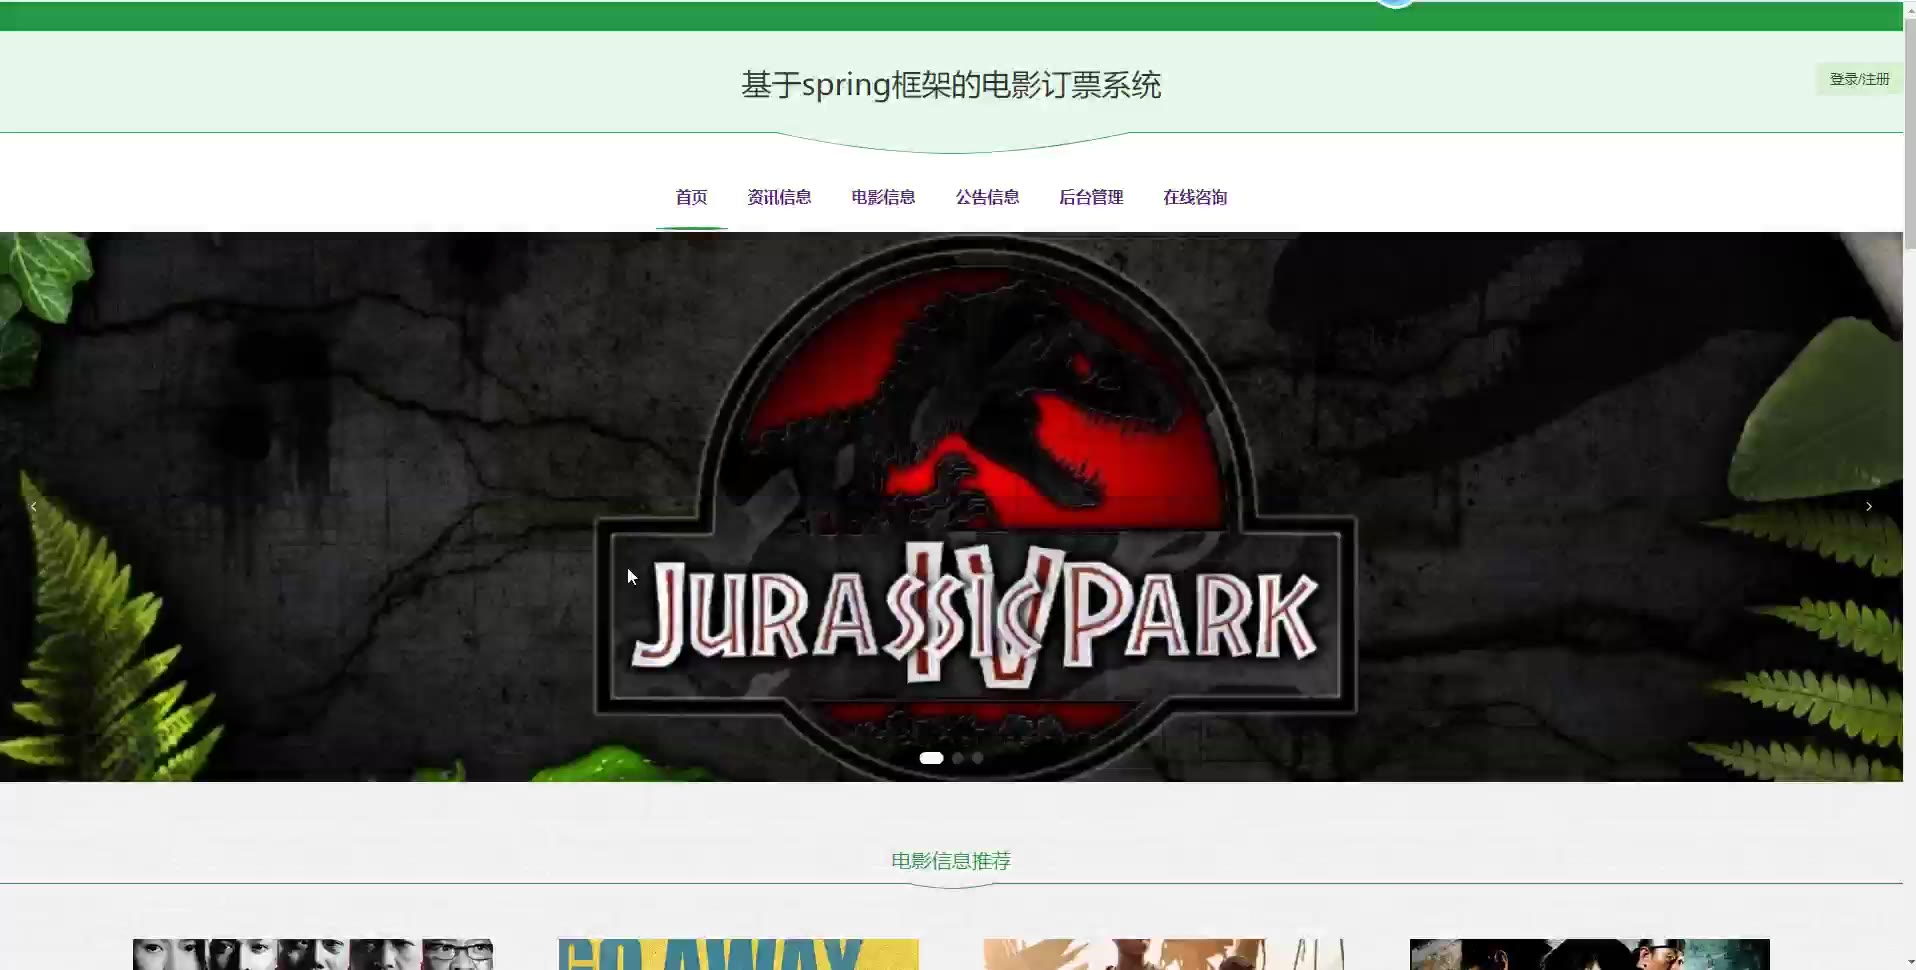Click the Jurassic Park banner image
Image resolution: width=1916 pixels, height=970 pixels.
click(951, 507)
